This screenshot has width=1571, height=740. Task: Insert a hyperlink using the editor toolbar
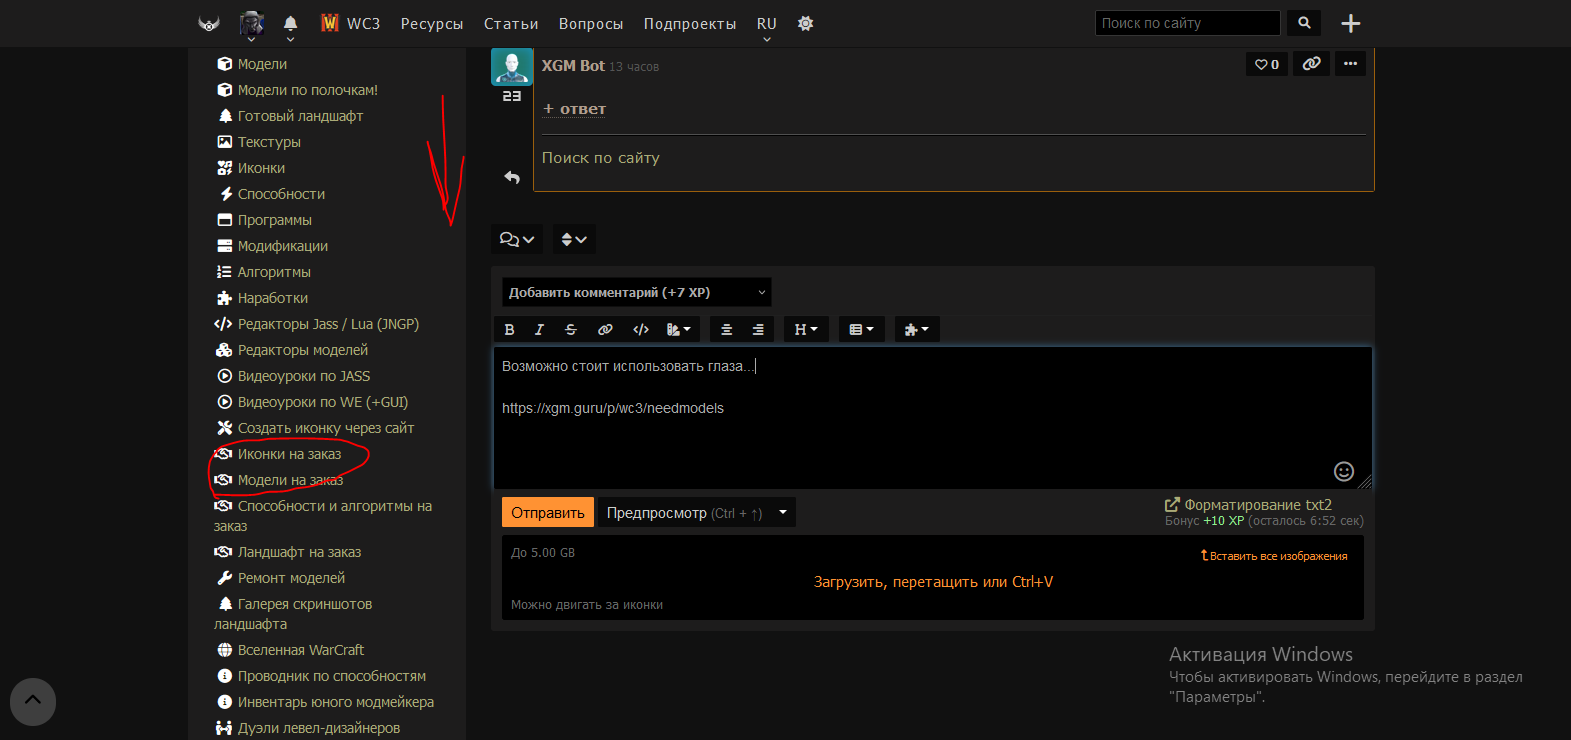(605, 329)
